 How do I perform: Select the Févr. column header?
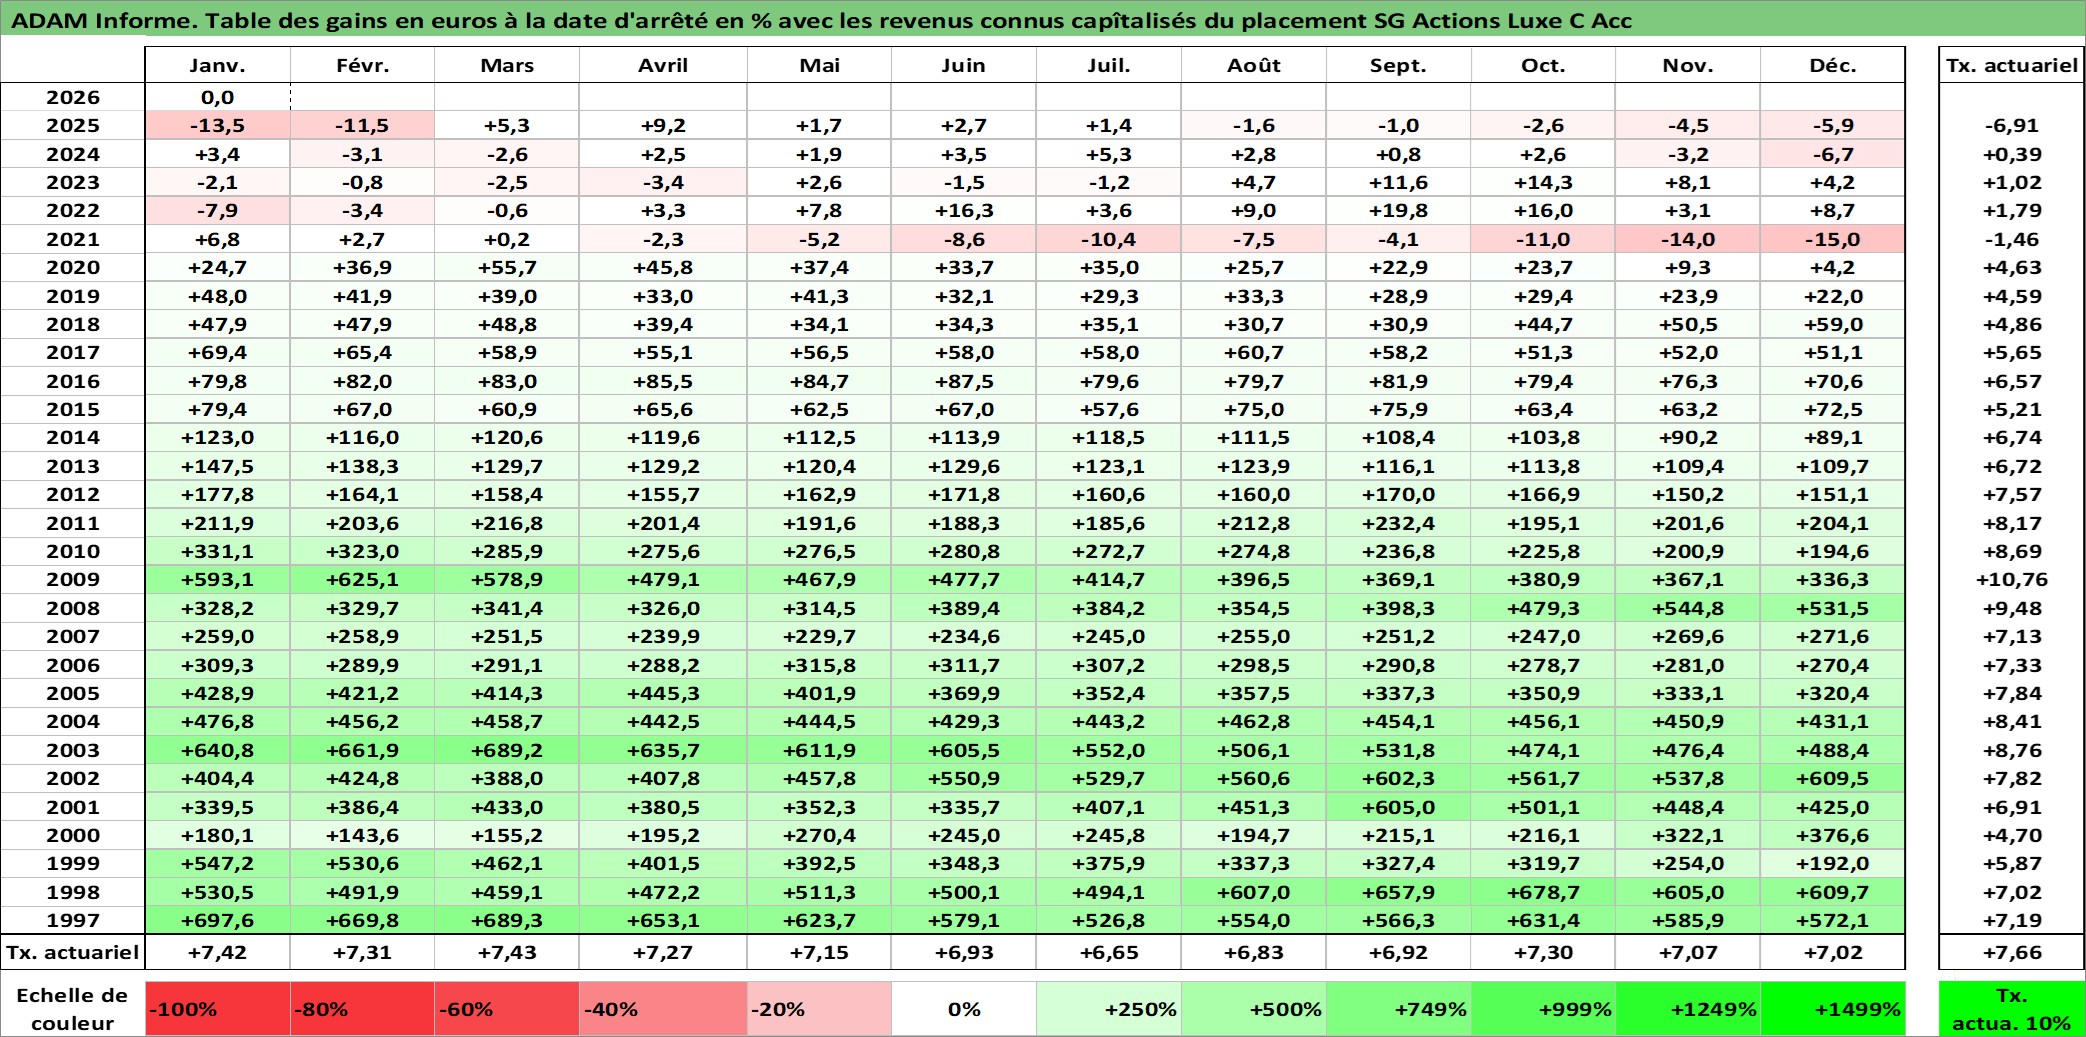(362, 65)
